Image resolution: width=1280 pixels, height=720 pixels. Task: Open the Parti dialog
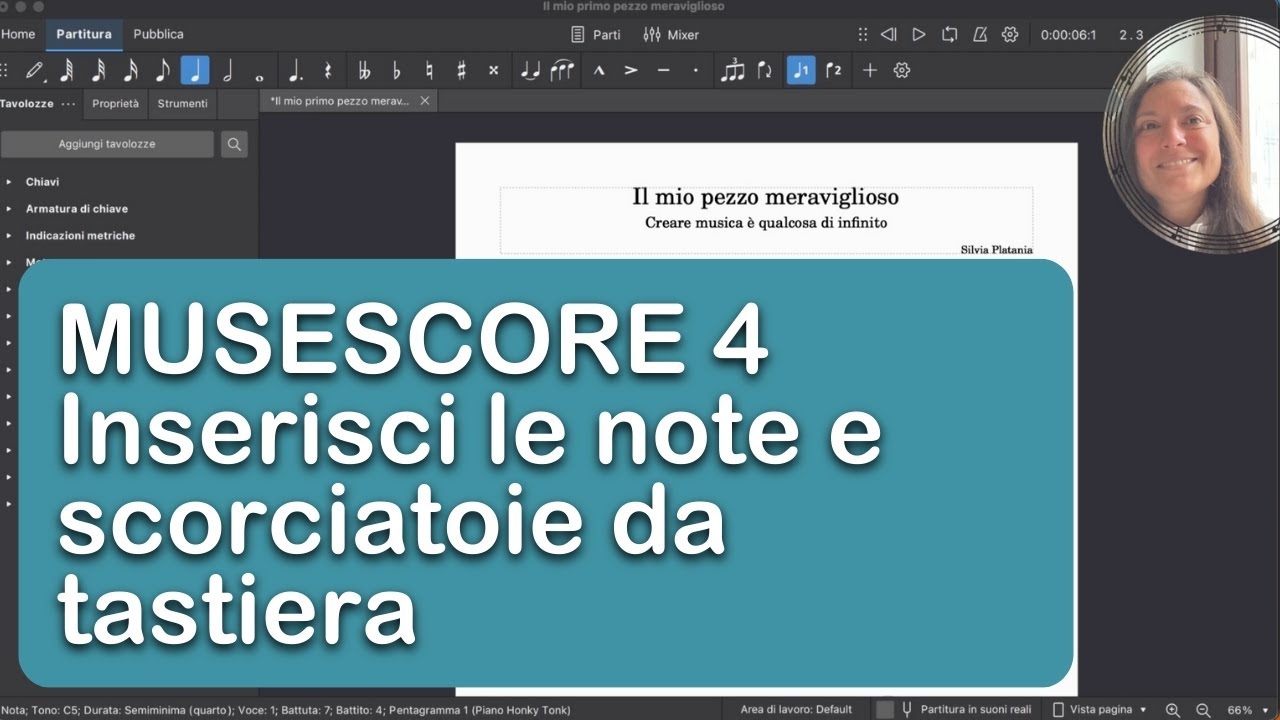click(596, 35)
